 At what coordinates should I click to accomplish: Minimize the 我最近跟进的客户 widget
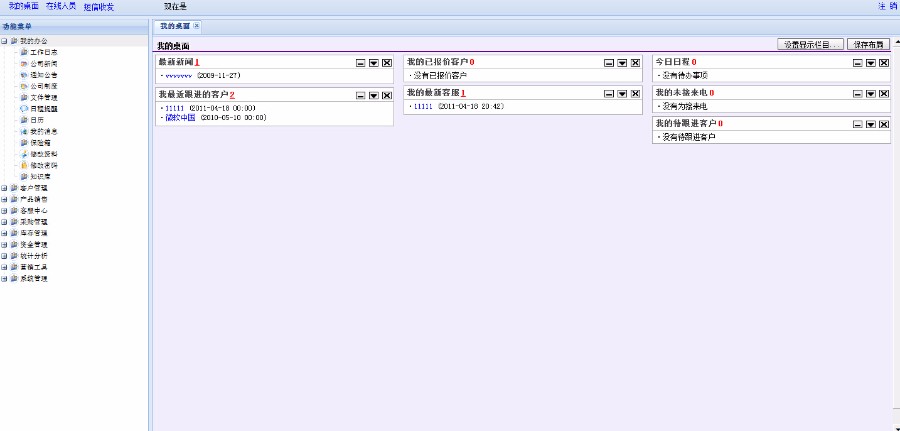tap(360, 95)
